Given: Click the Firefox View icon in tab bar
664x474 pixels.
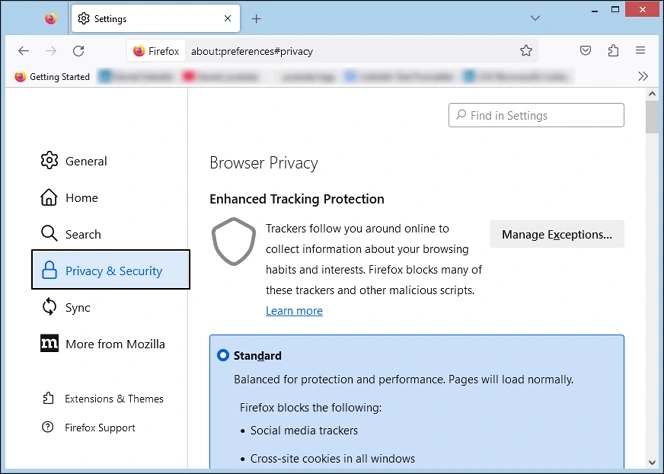Looking at the screenshot, I should [x=51, y=19].
